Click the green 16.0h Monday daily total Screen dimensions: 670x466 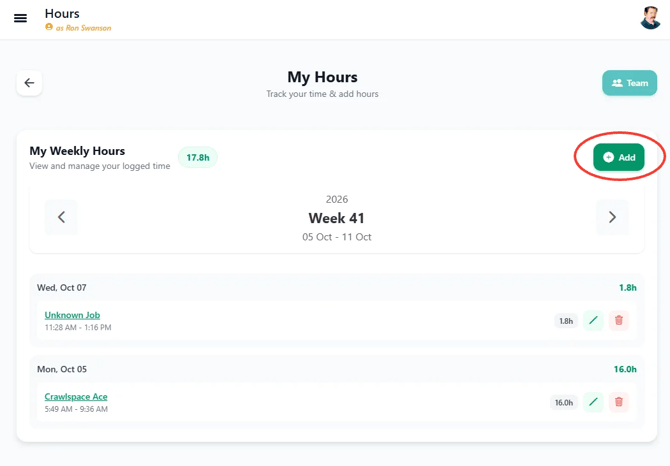click(x=625, y=369)
